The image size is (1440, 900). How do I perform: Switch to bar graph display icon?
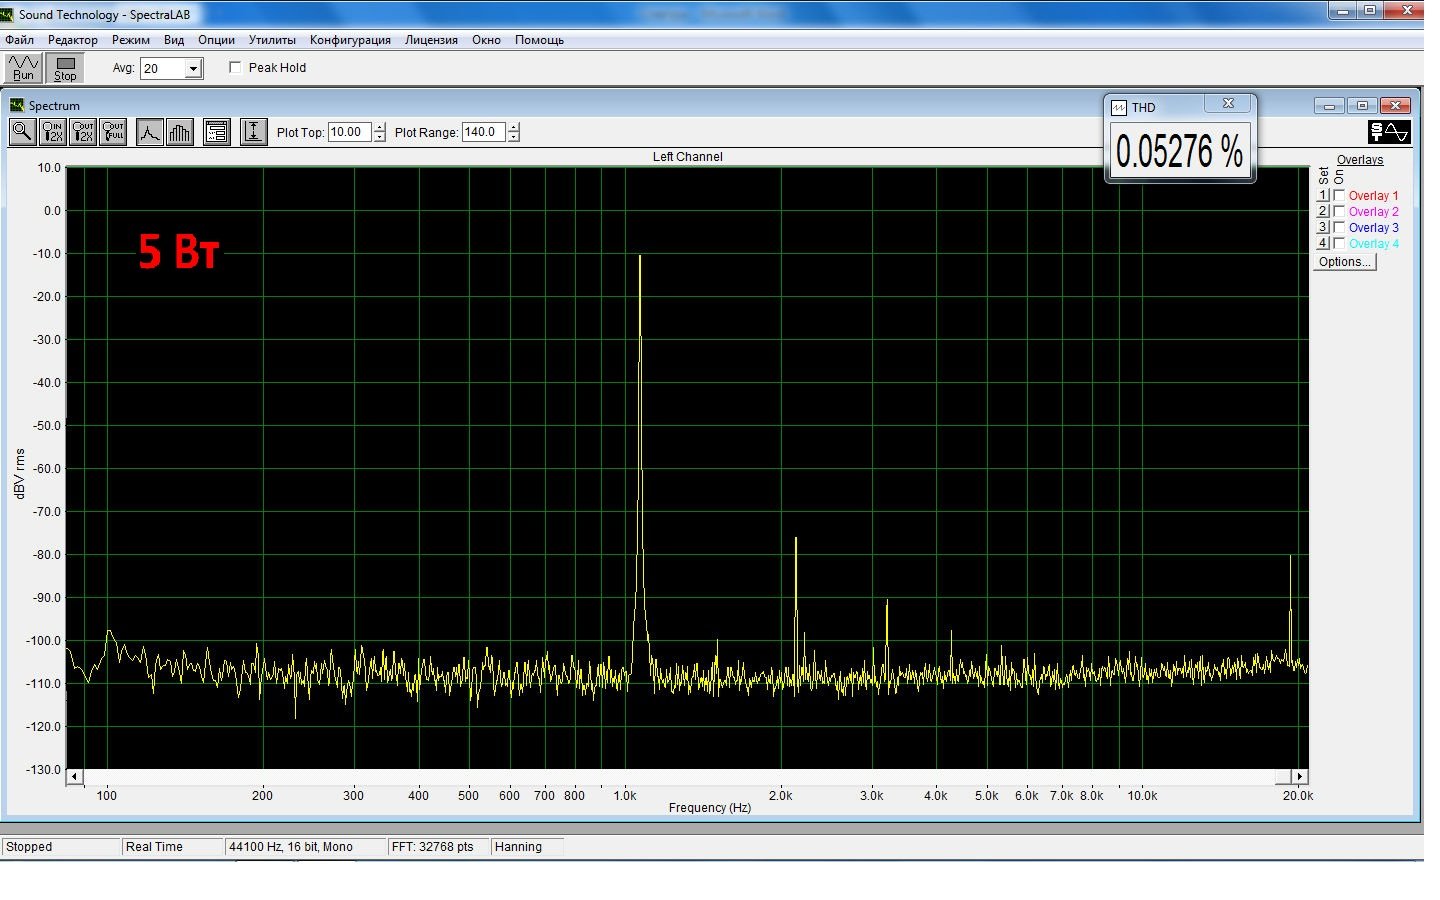pyautogui.click(x=179, y=132)
